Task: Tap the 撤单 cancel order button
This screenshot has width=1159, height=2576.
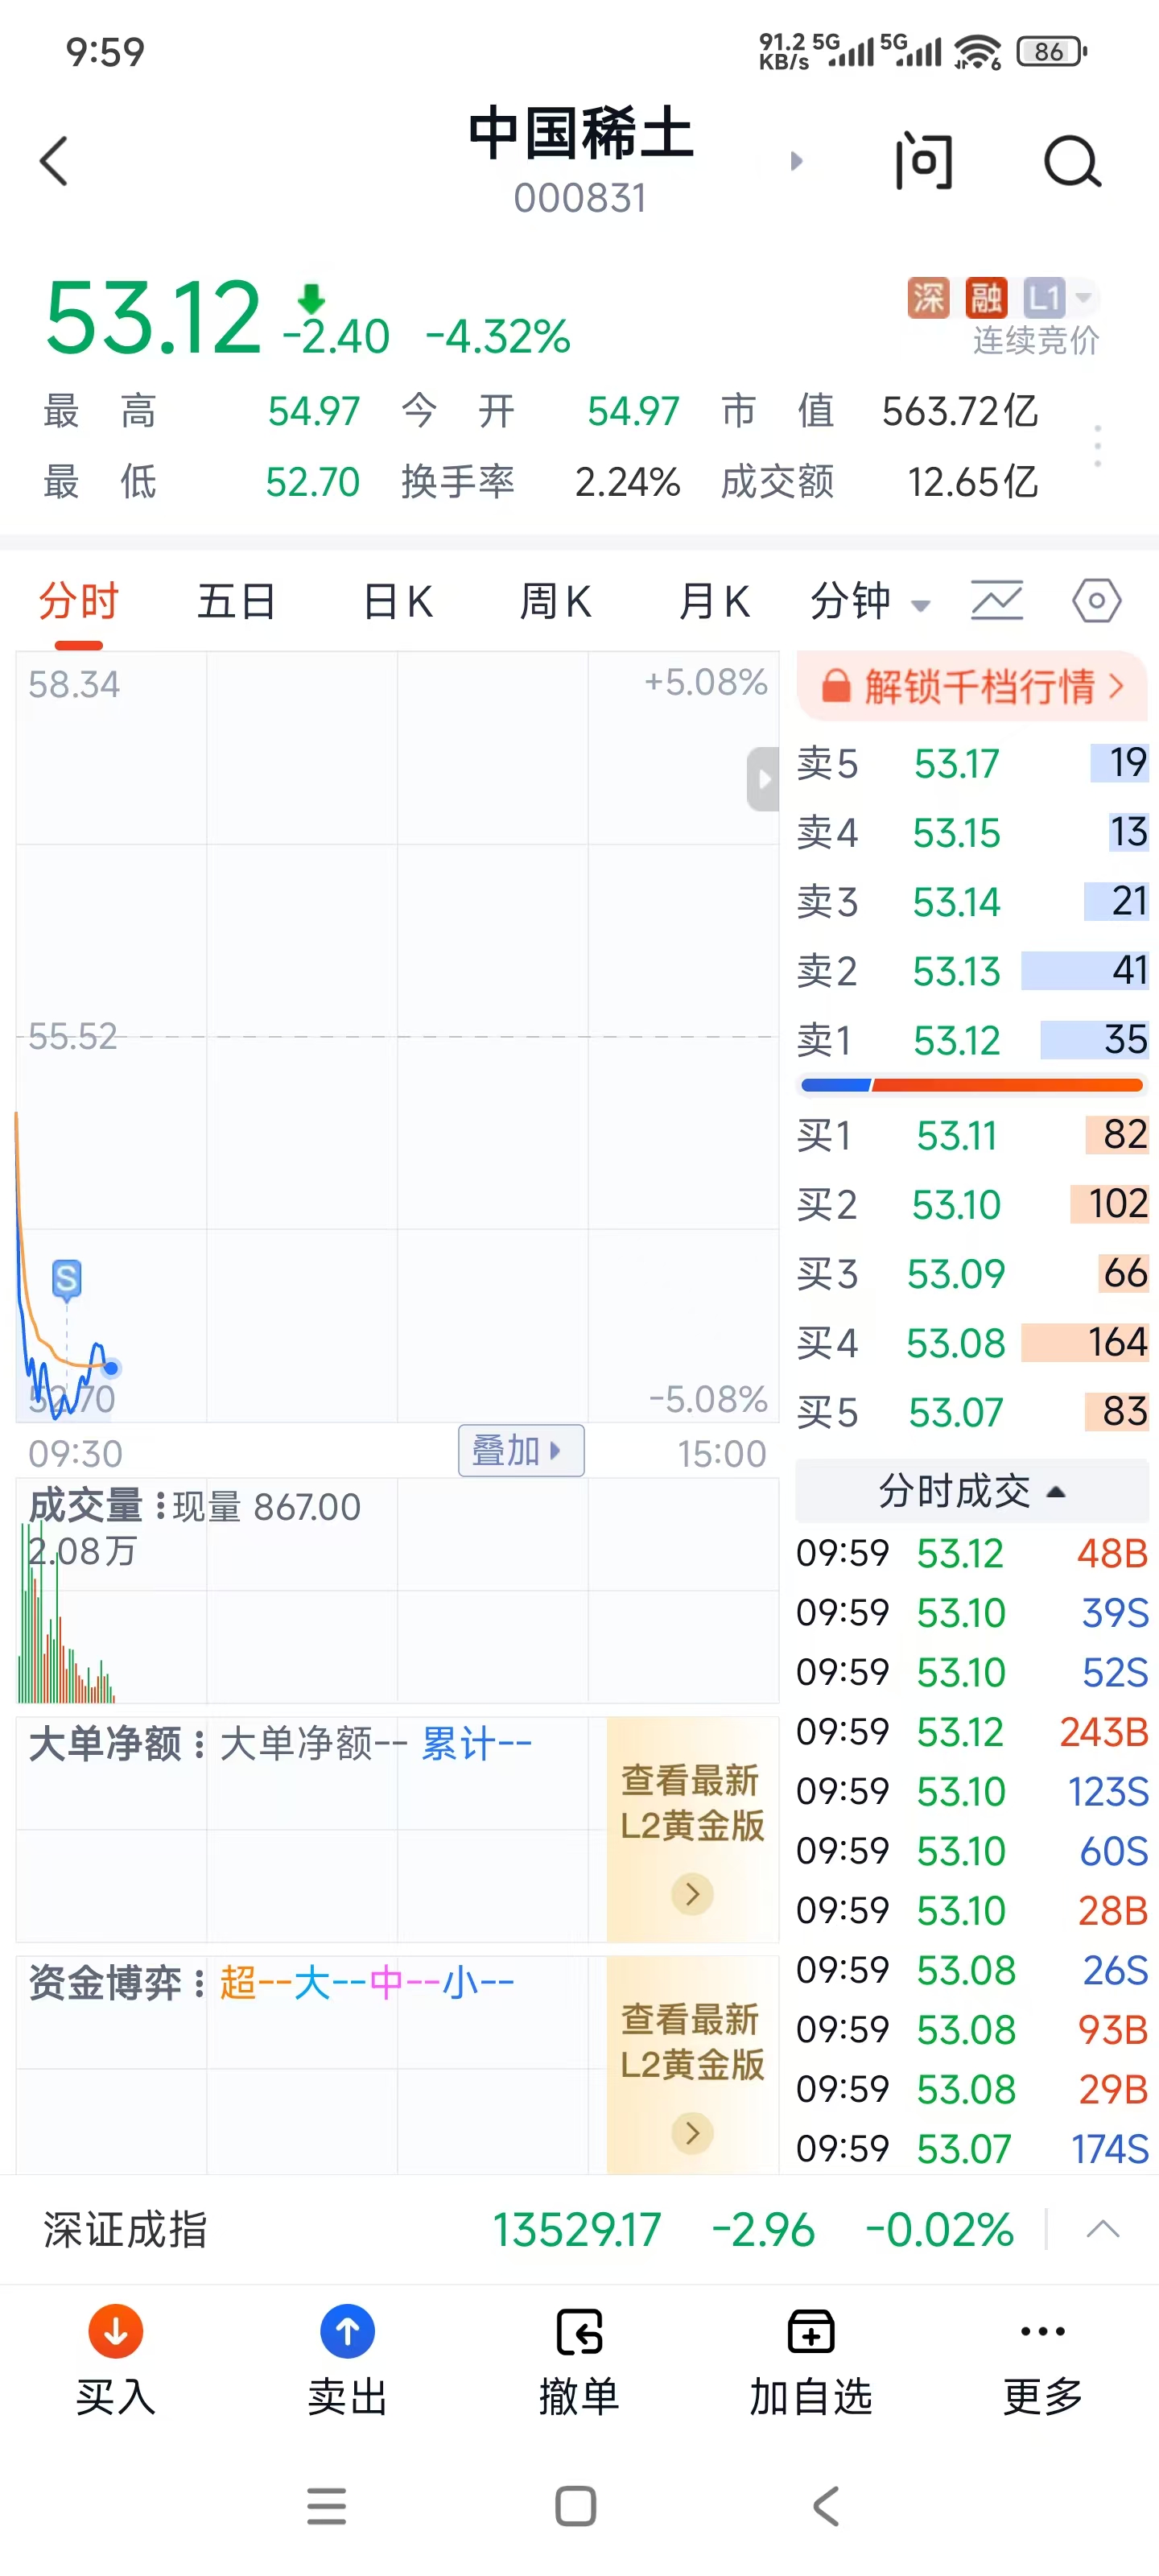Action: pos(579,2360)
